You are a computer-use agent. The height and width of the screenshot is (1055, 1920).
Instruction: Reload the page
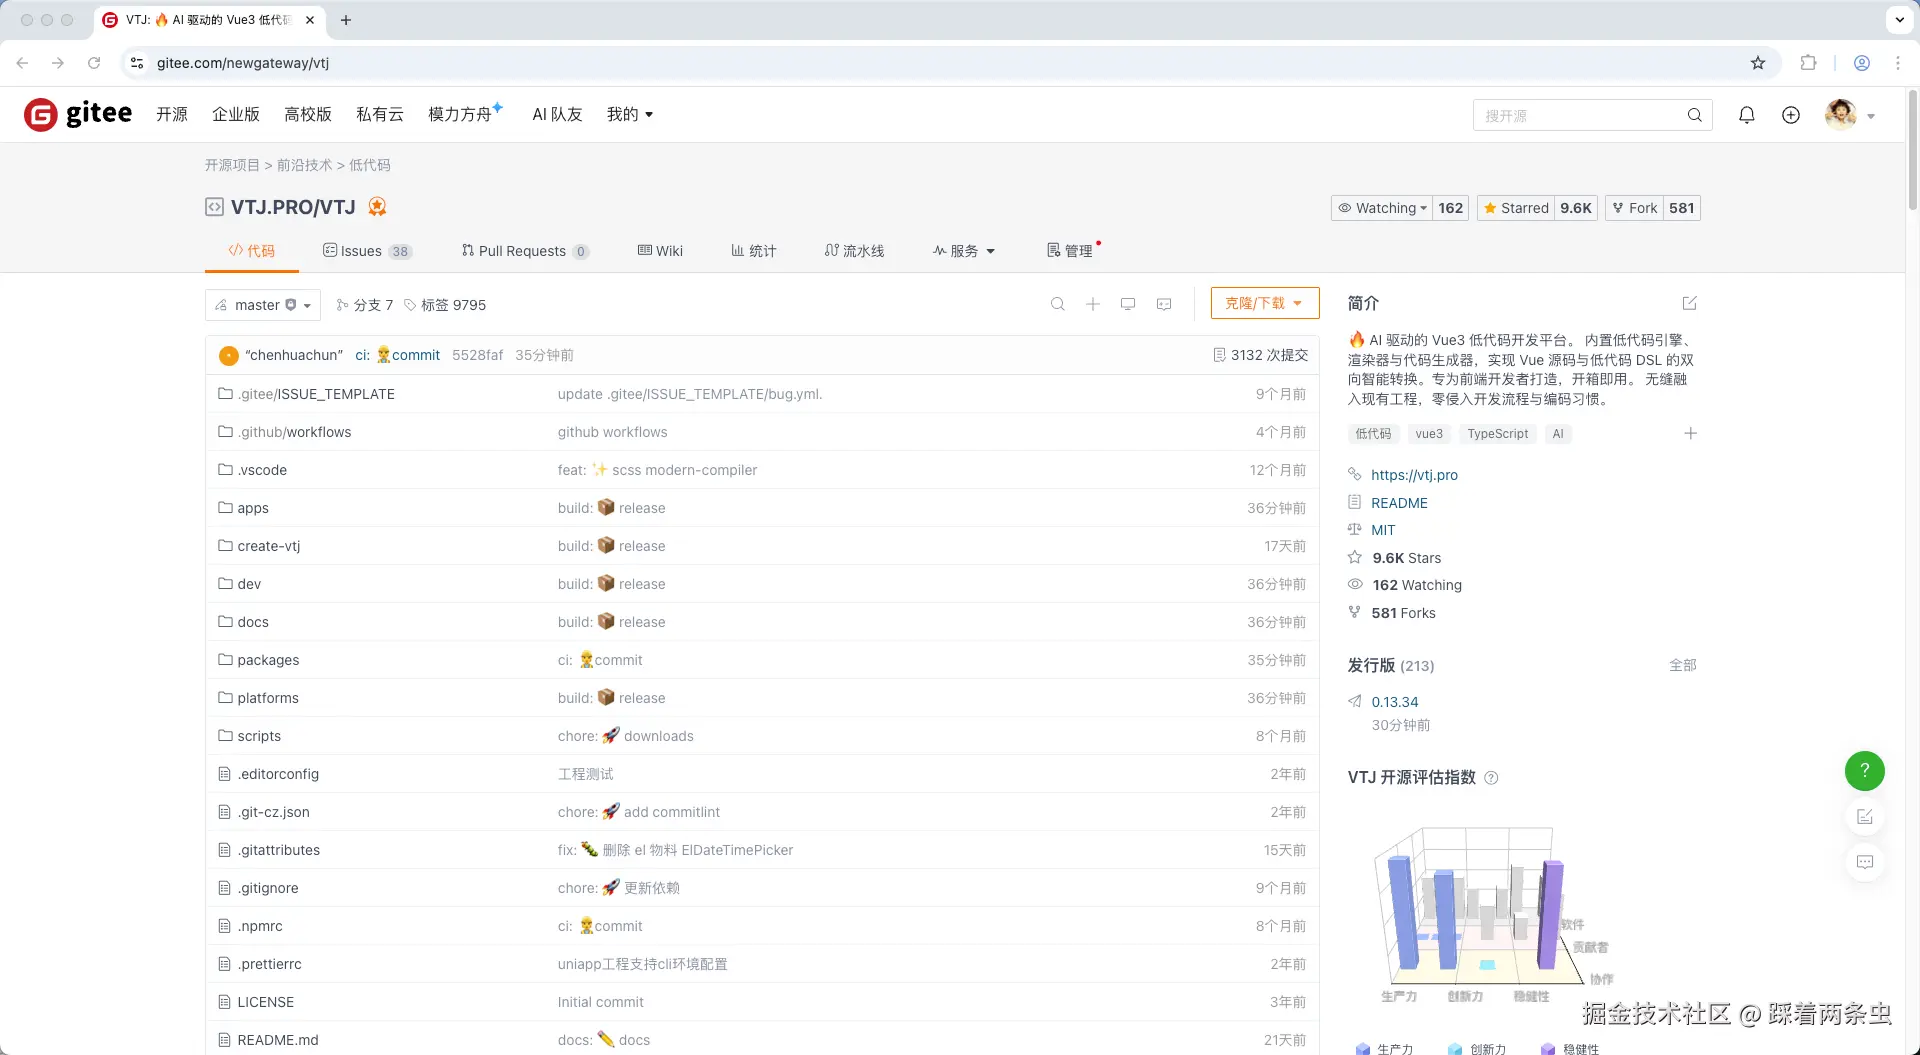click(94, 63)
